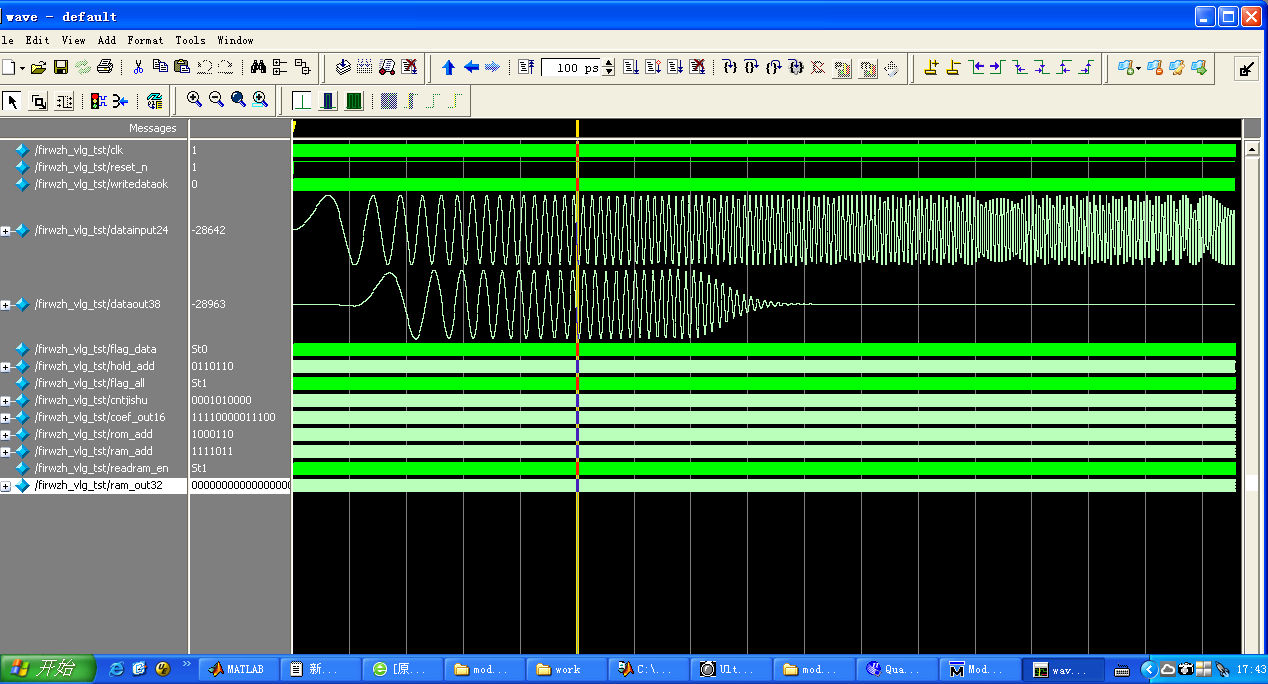
Task: Click the Cut scissors icon
Action: [x=138, y=67]
